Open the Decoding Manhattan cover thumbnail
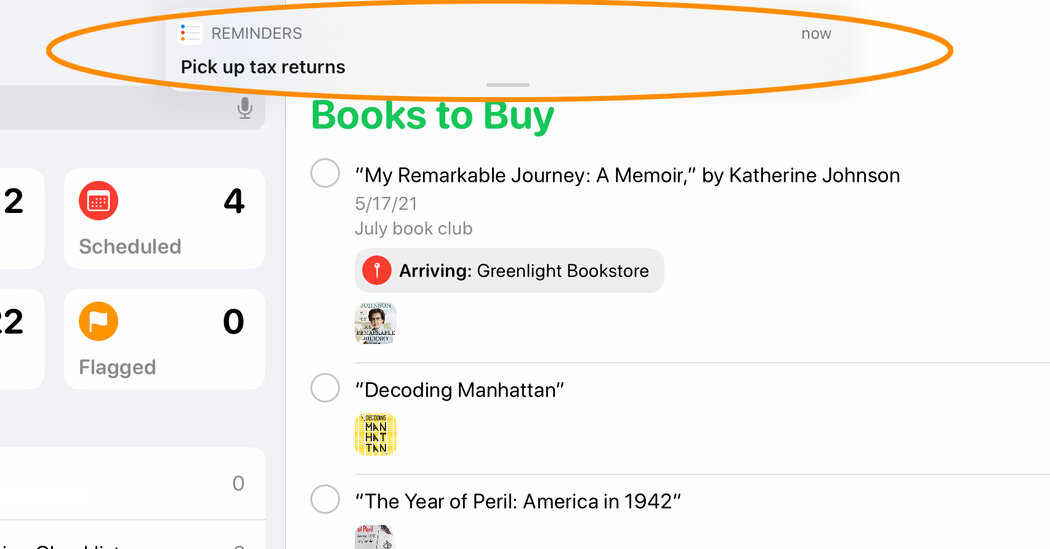This screenshot has height=549, width=1050. click(375, 435)
